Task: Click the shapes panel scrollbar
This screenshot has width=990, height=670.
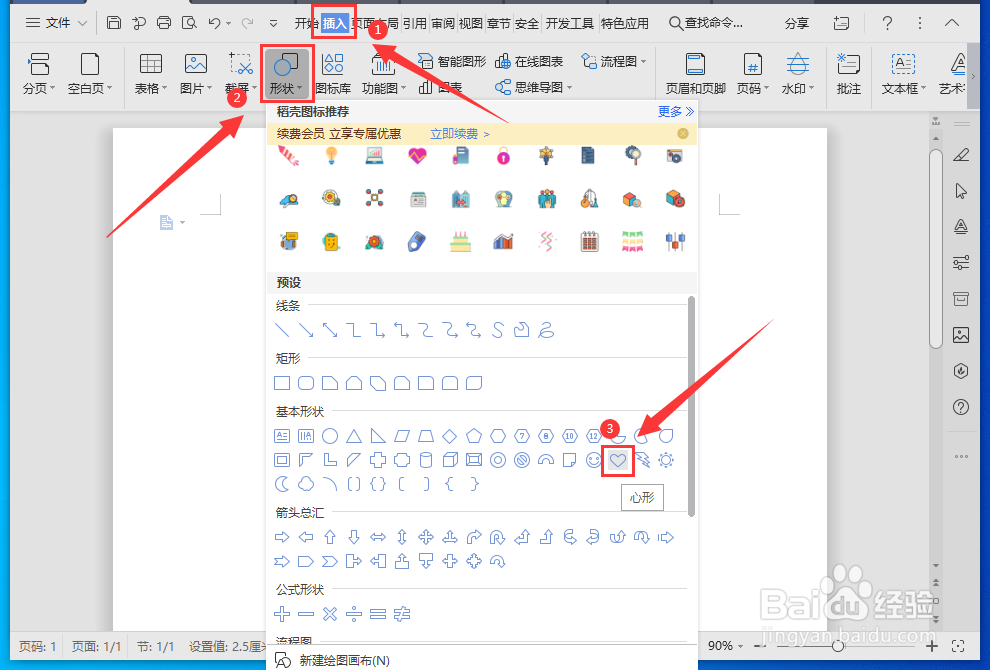Action: pos(691,406)
